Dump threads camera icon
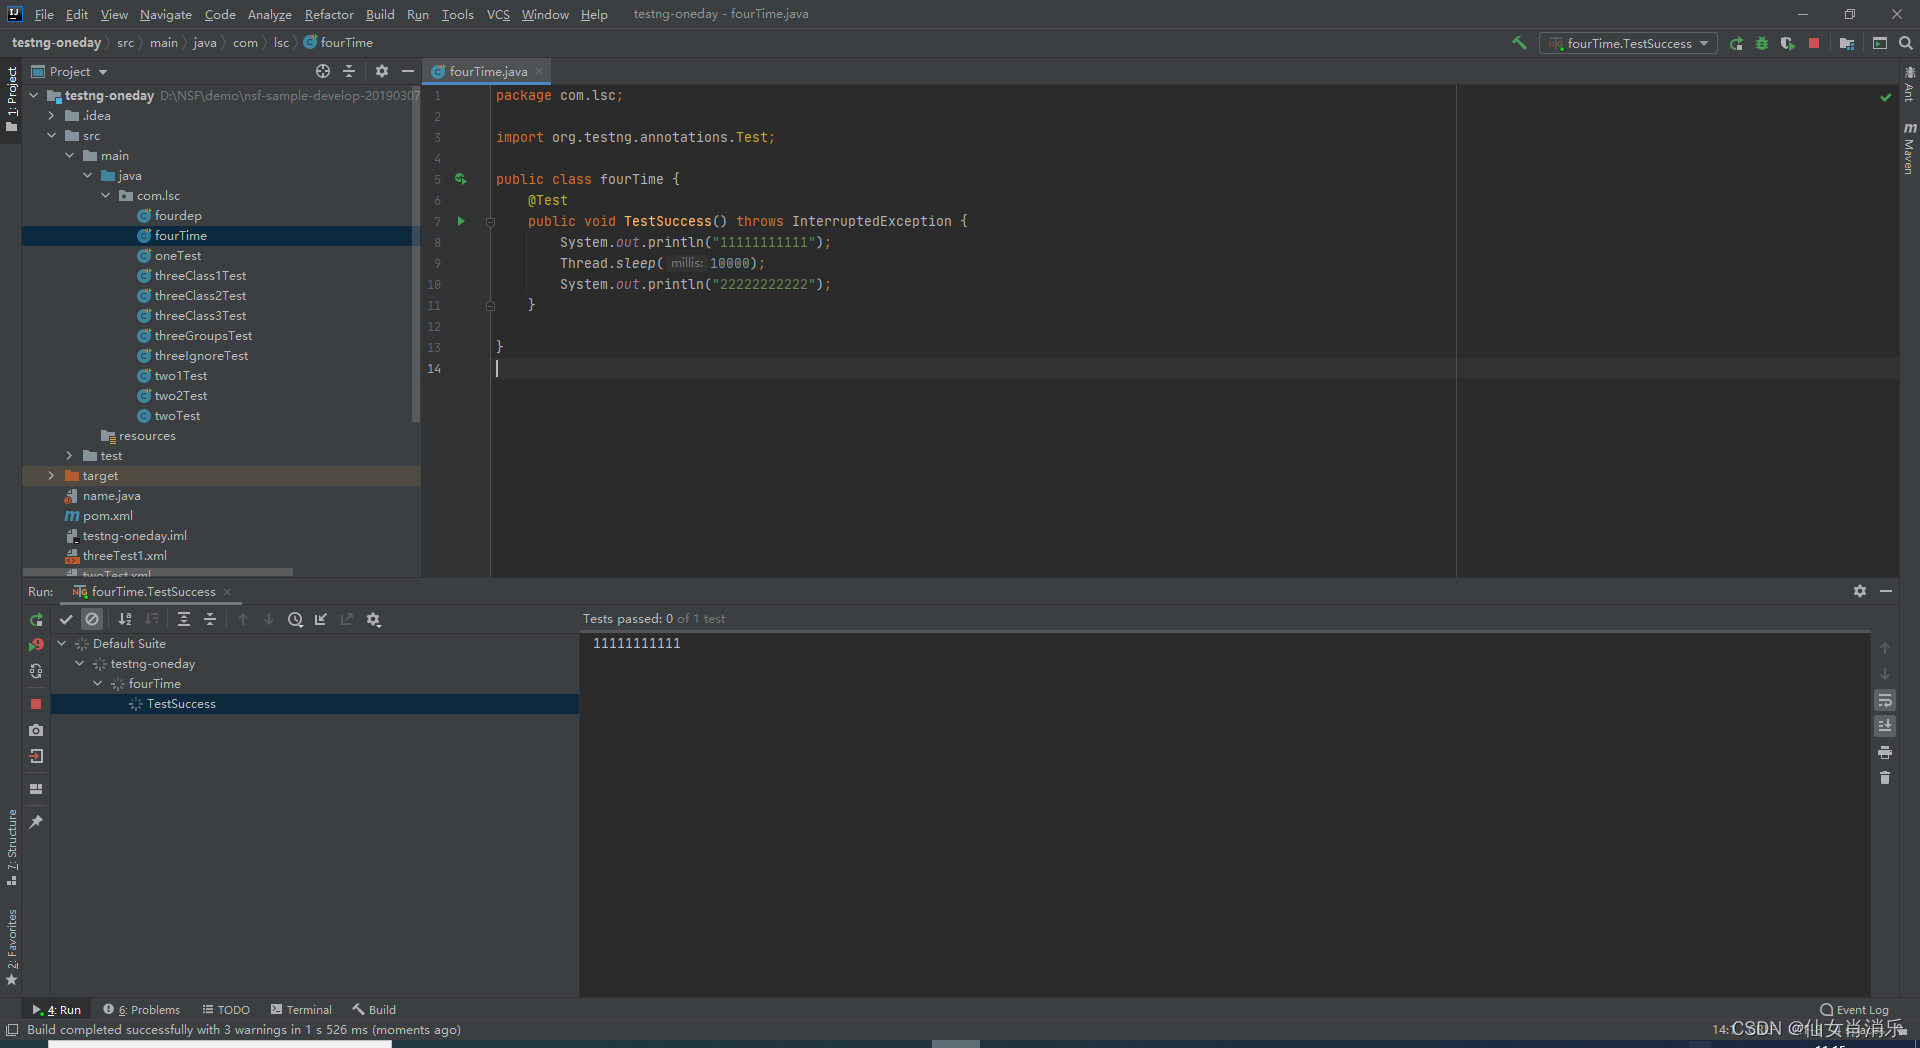 point(36,730)
